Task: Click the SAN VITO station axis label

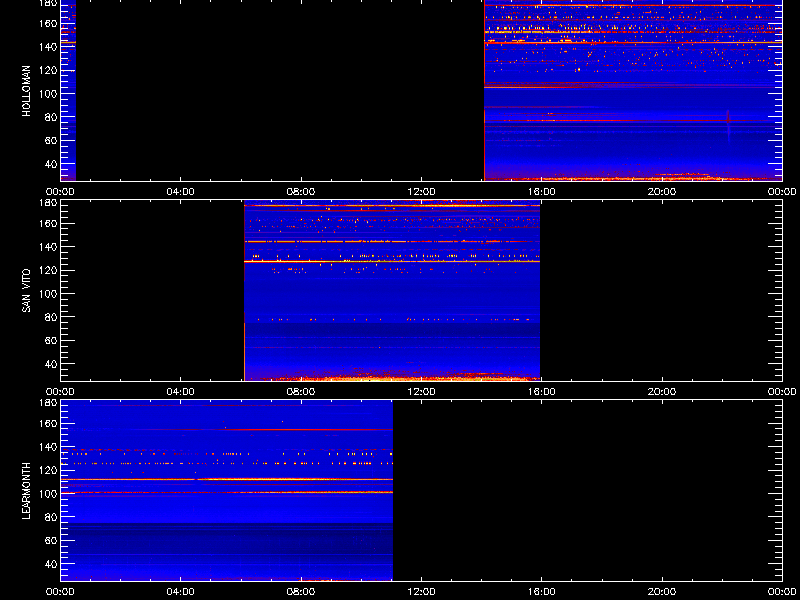Action: [27, 291]
